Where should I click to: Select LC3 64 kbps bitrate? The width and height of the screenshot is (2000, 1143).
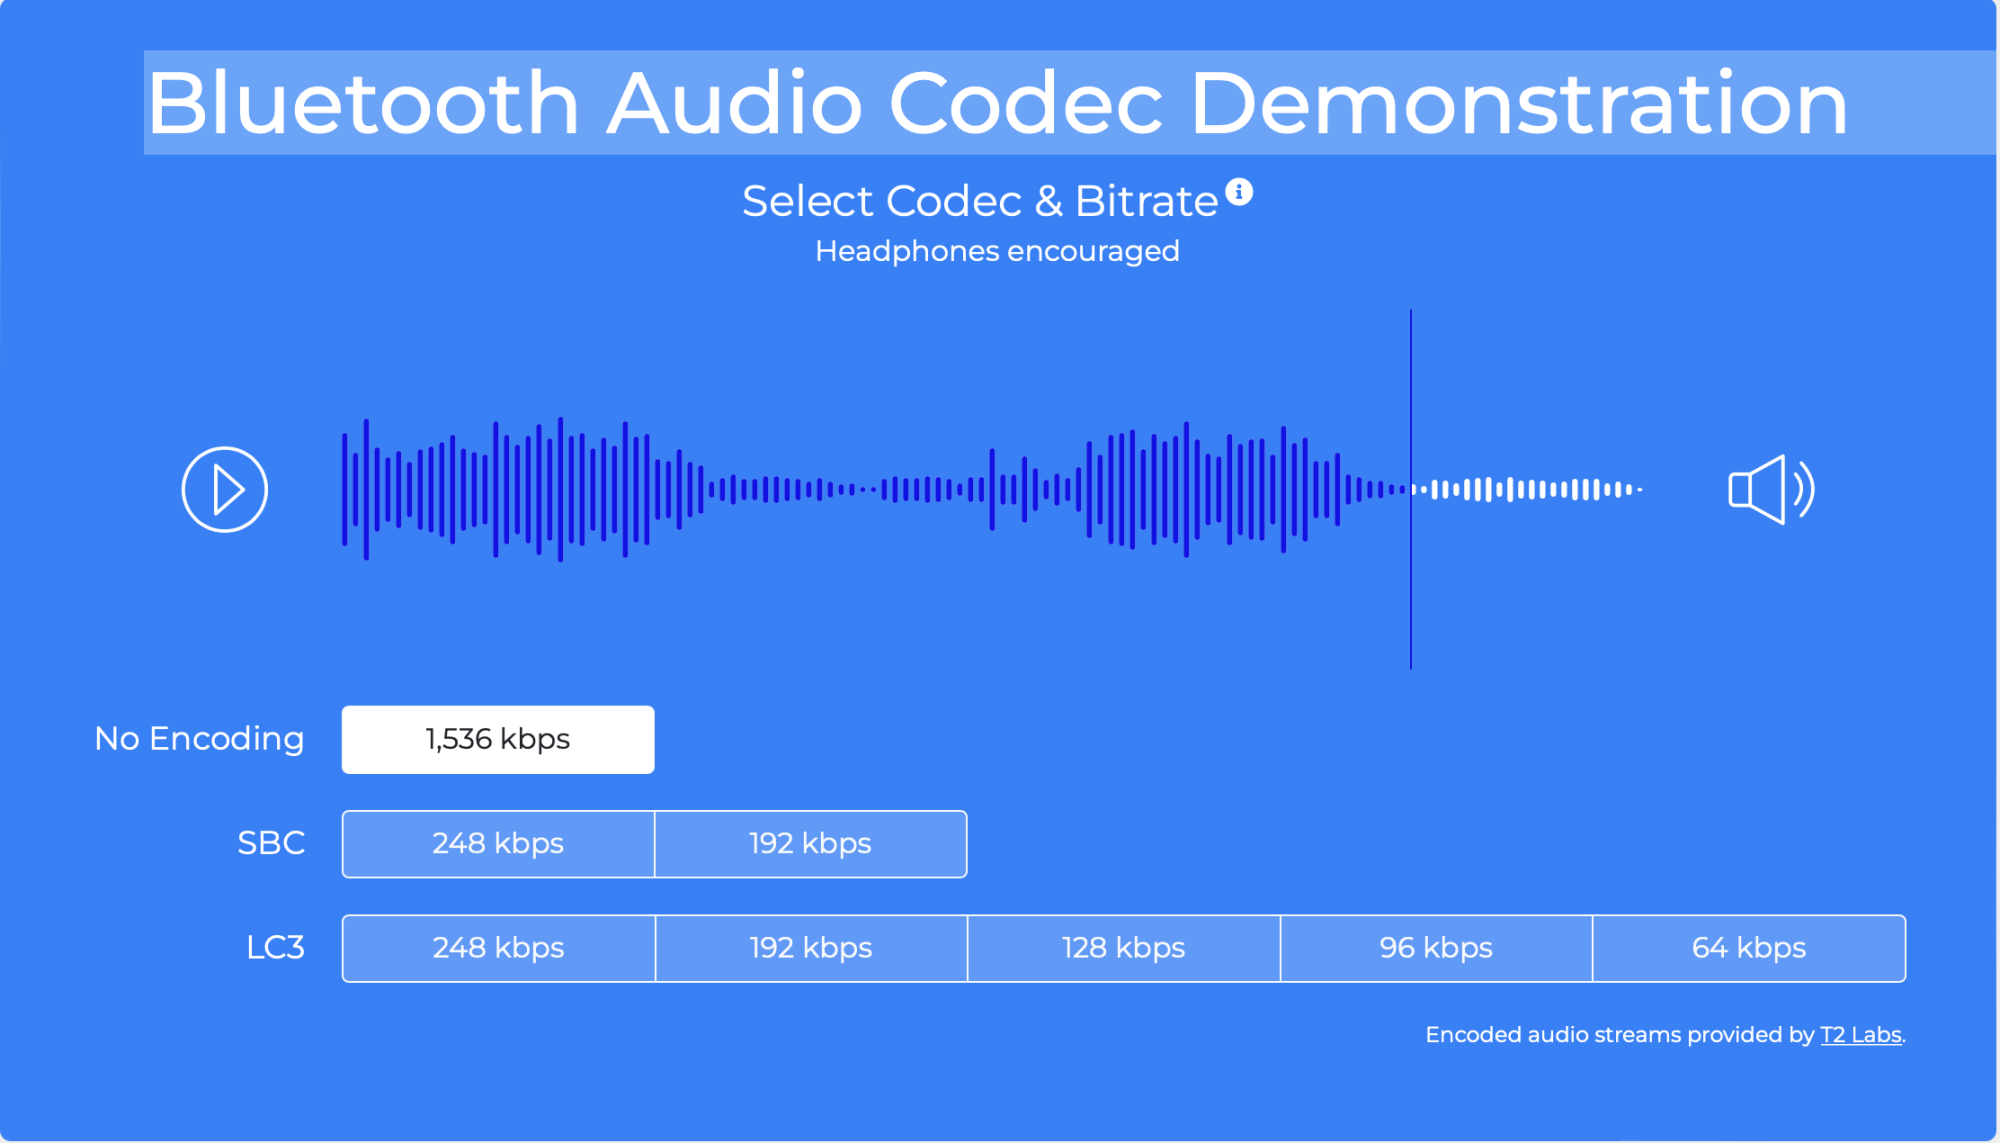1748,948
